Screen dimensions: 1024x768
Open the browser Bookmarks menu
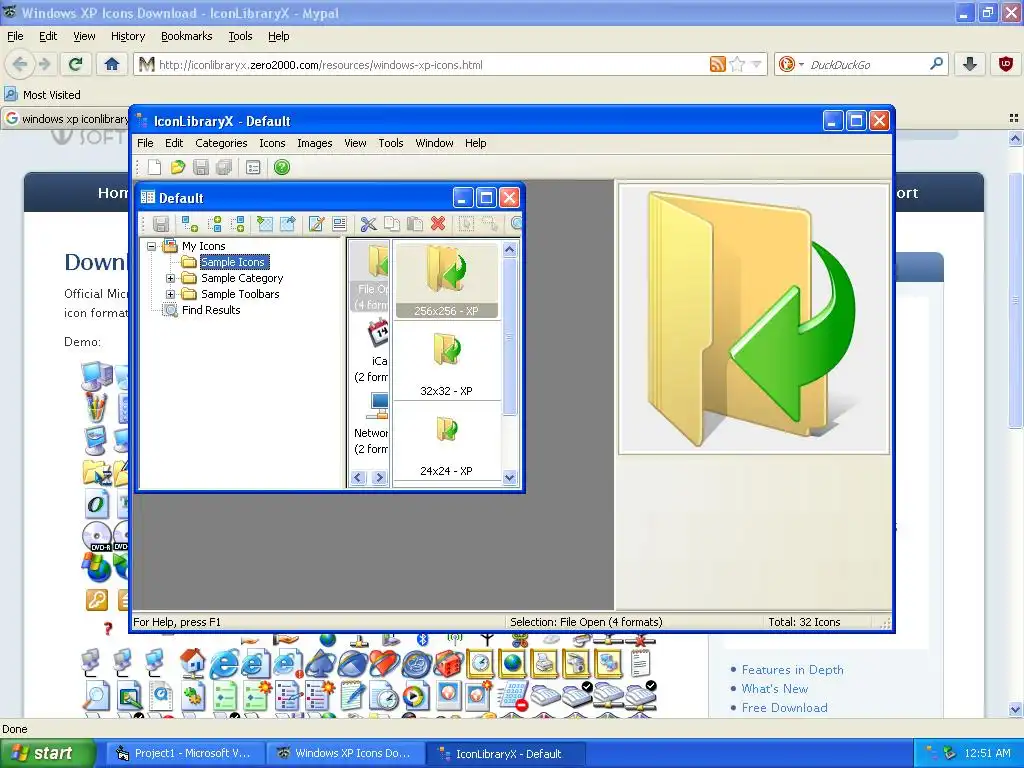point(187,36)
